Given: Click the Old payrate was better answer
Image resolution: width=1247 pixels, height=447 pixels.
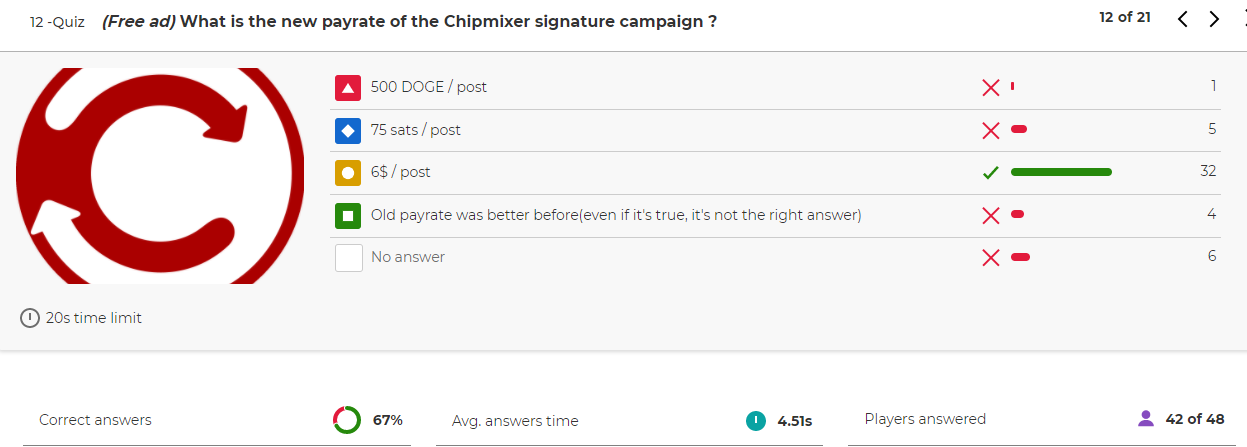Looking at the screenshot, I should (616, 215).
